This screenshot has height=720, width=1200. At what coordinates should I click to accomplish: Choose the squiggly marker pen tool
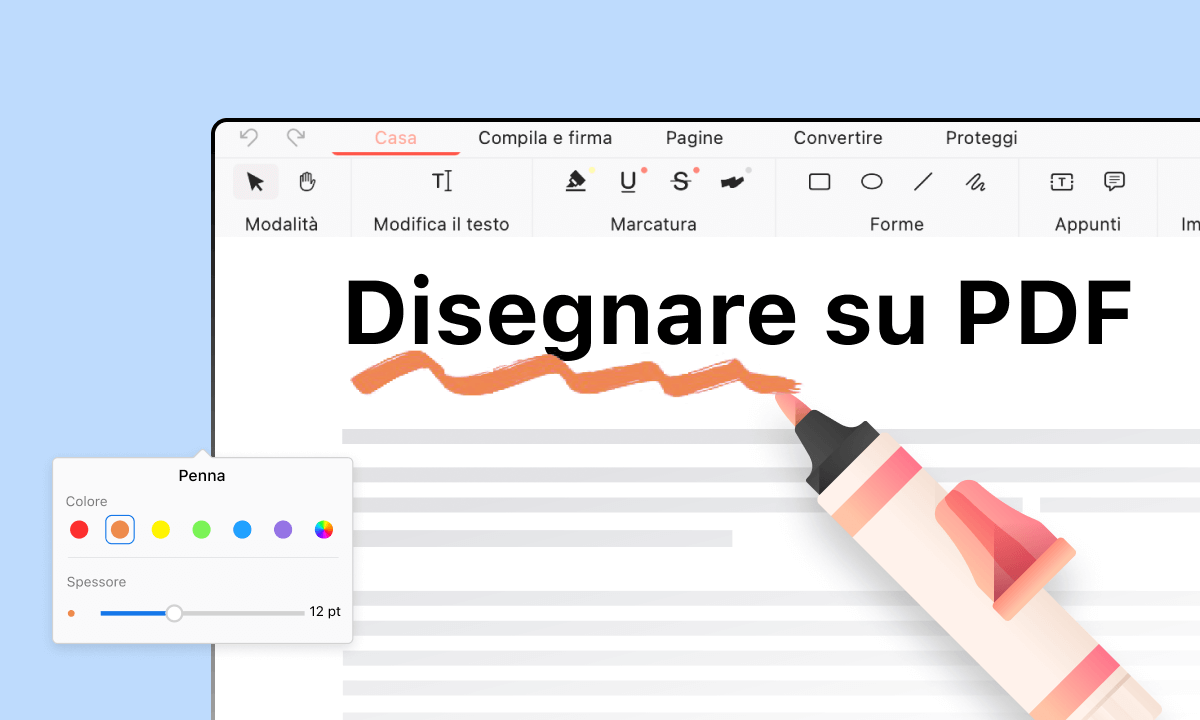point(733,181)
